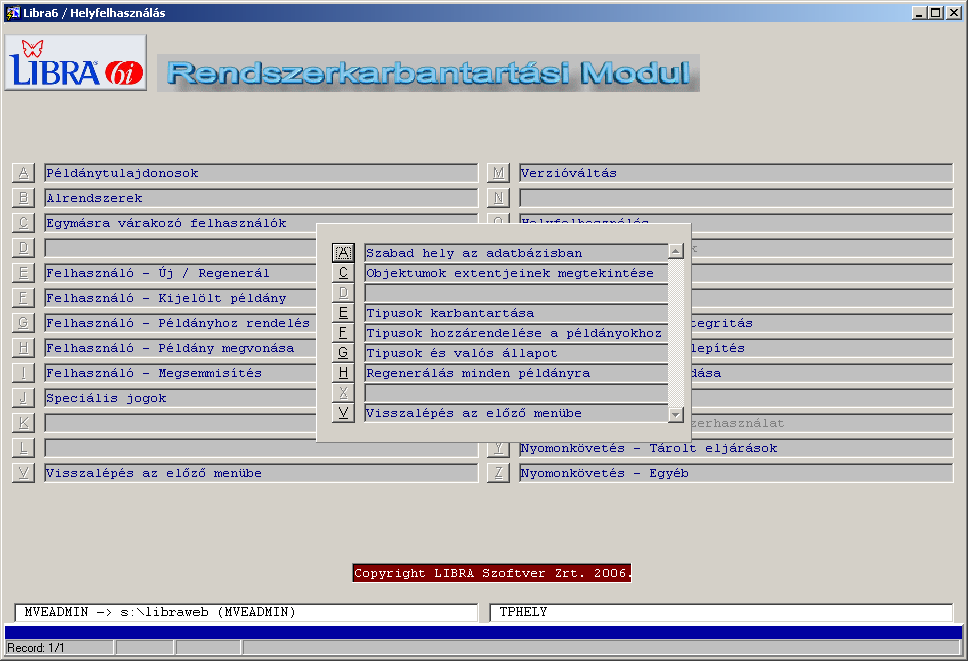Select Felhasználó – Megsemmisítés entry

tap(180, 373)
